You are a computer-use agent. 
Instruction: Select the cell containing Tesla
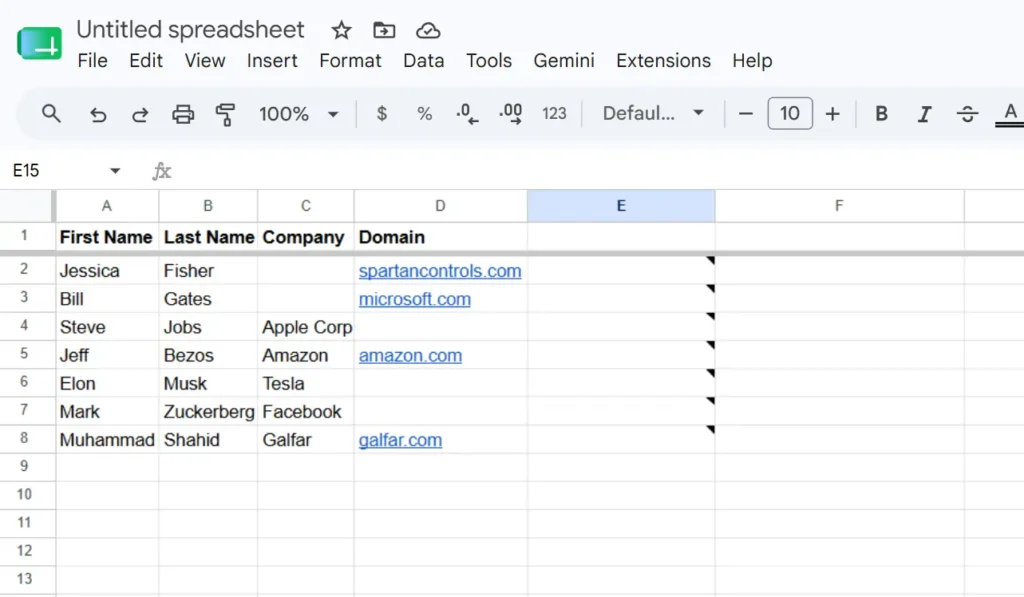pyautogui.click(x=306, y=383)
